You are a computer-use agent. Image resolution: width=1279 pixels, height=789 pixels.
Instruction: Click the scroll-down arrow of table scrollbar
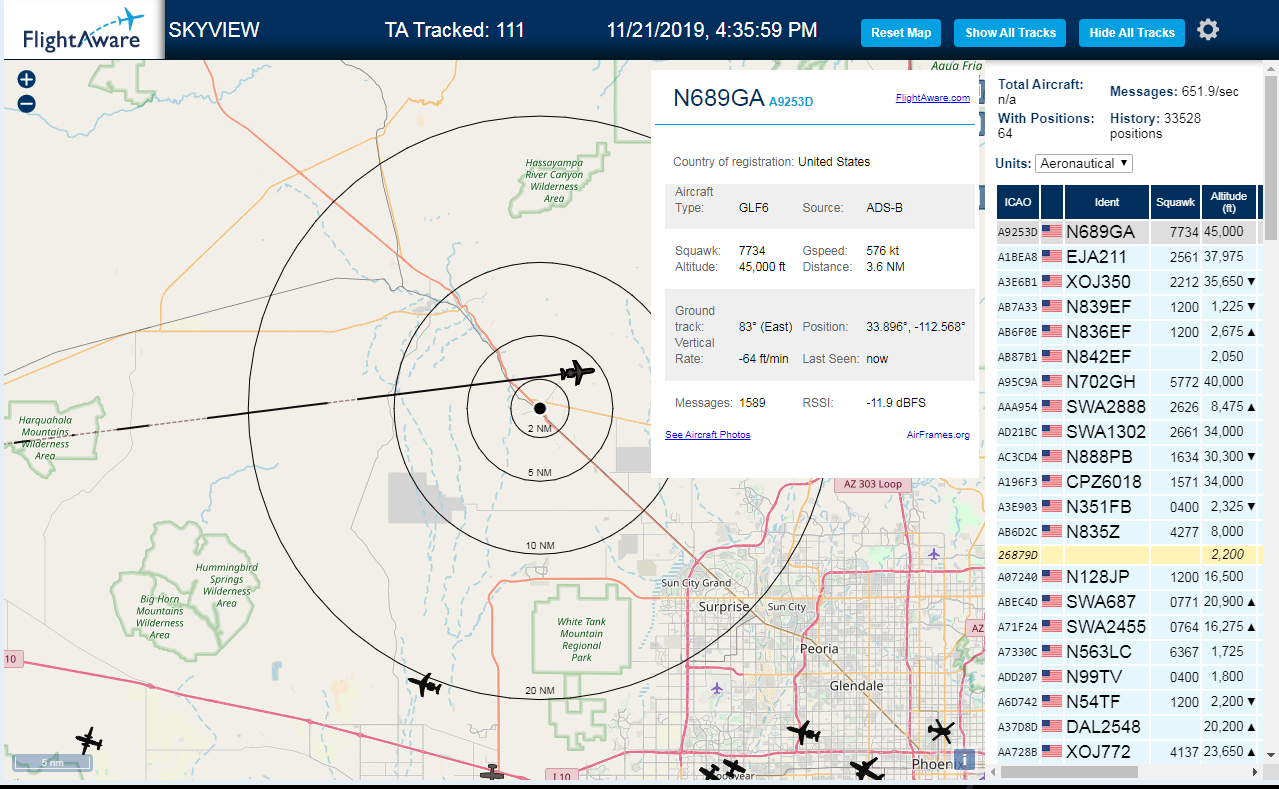1271,755
